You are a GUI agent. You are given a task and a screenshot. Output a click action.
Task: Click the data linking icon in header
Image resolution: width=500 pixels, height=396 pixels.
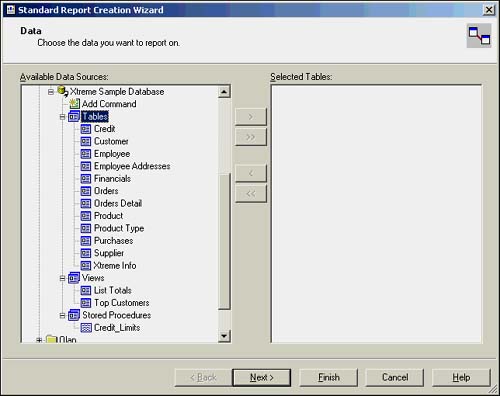[479, 36]
